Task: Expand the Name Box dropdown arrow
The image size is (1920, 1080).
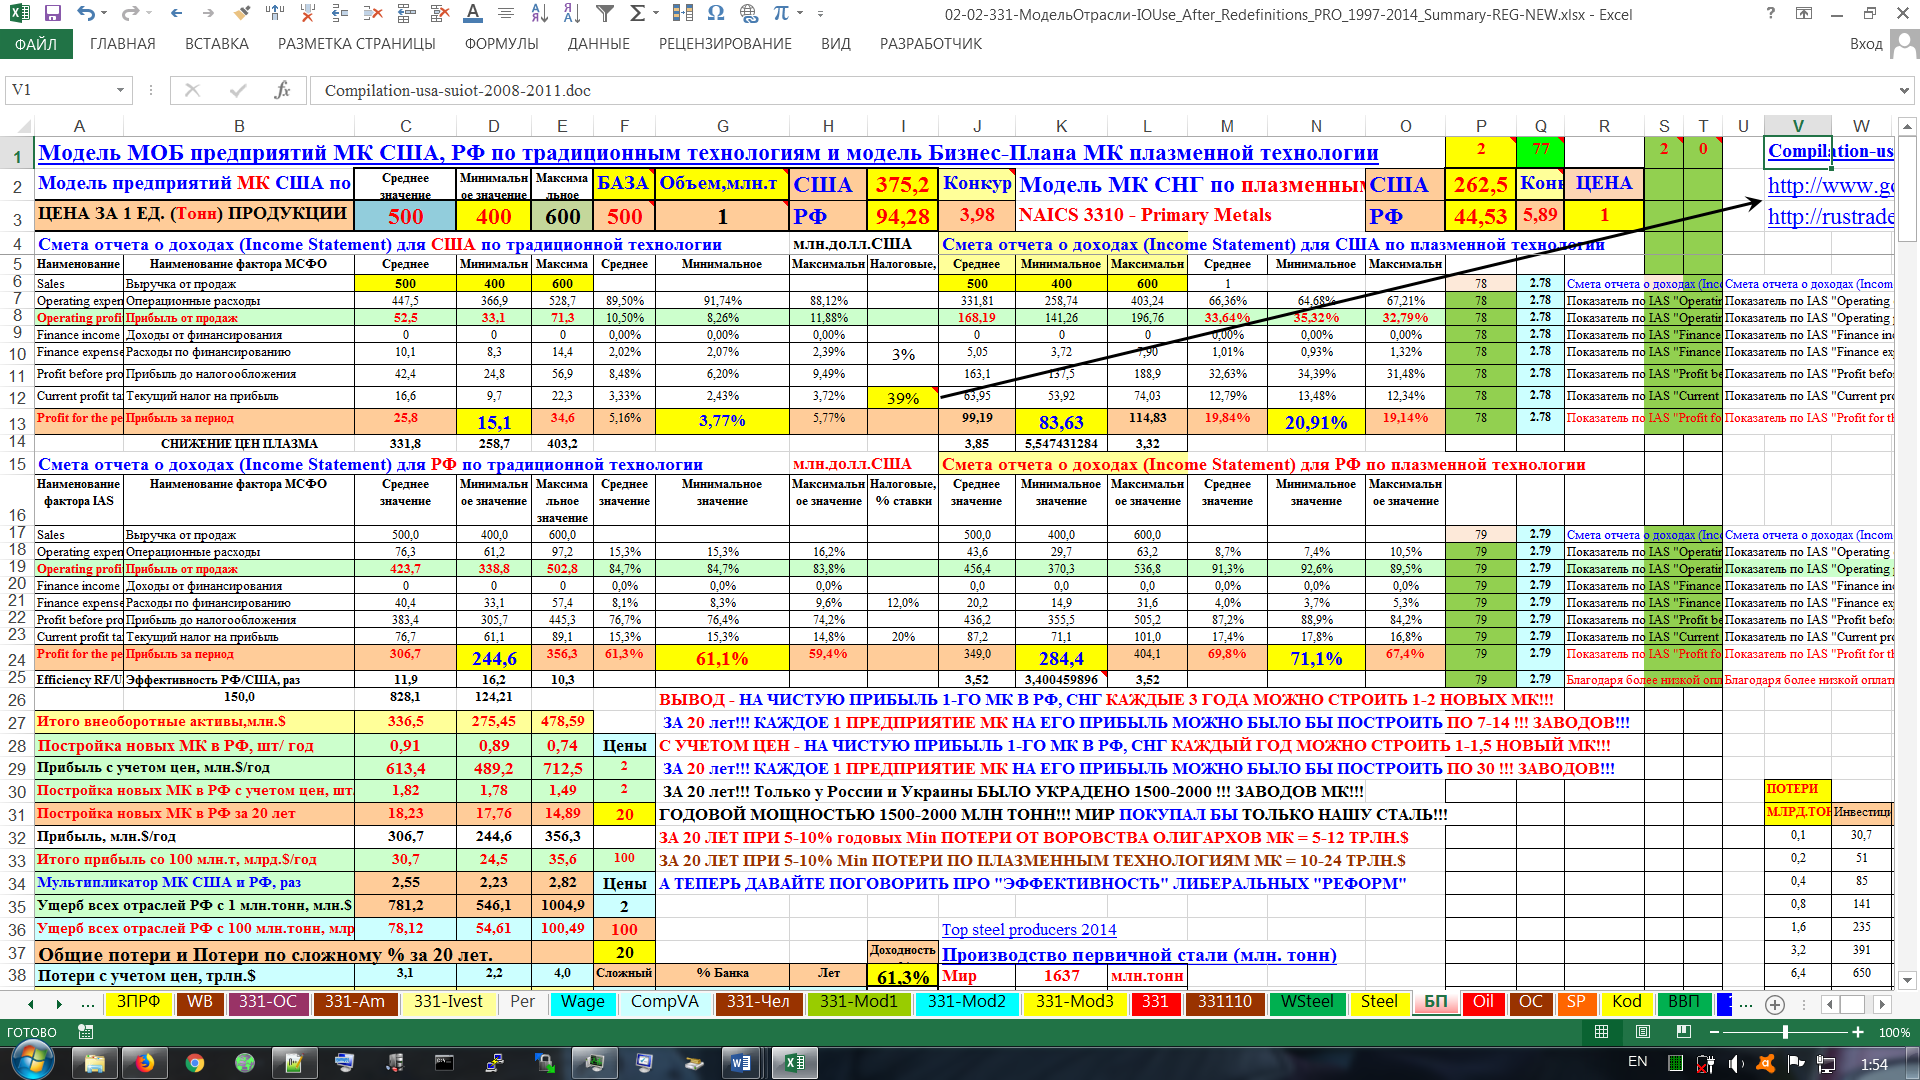Action: [x=120, y=90]
